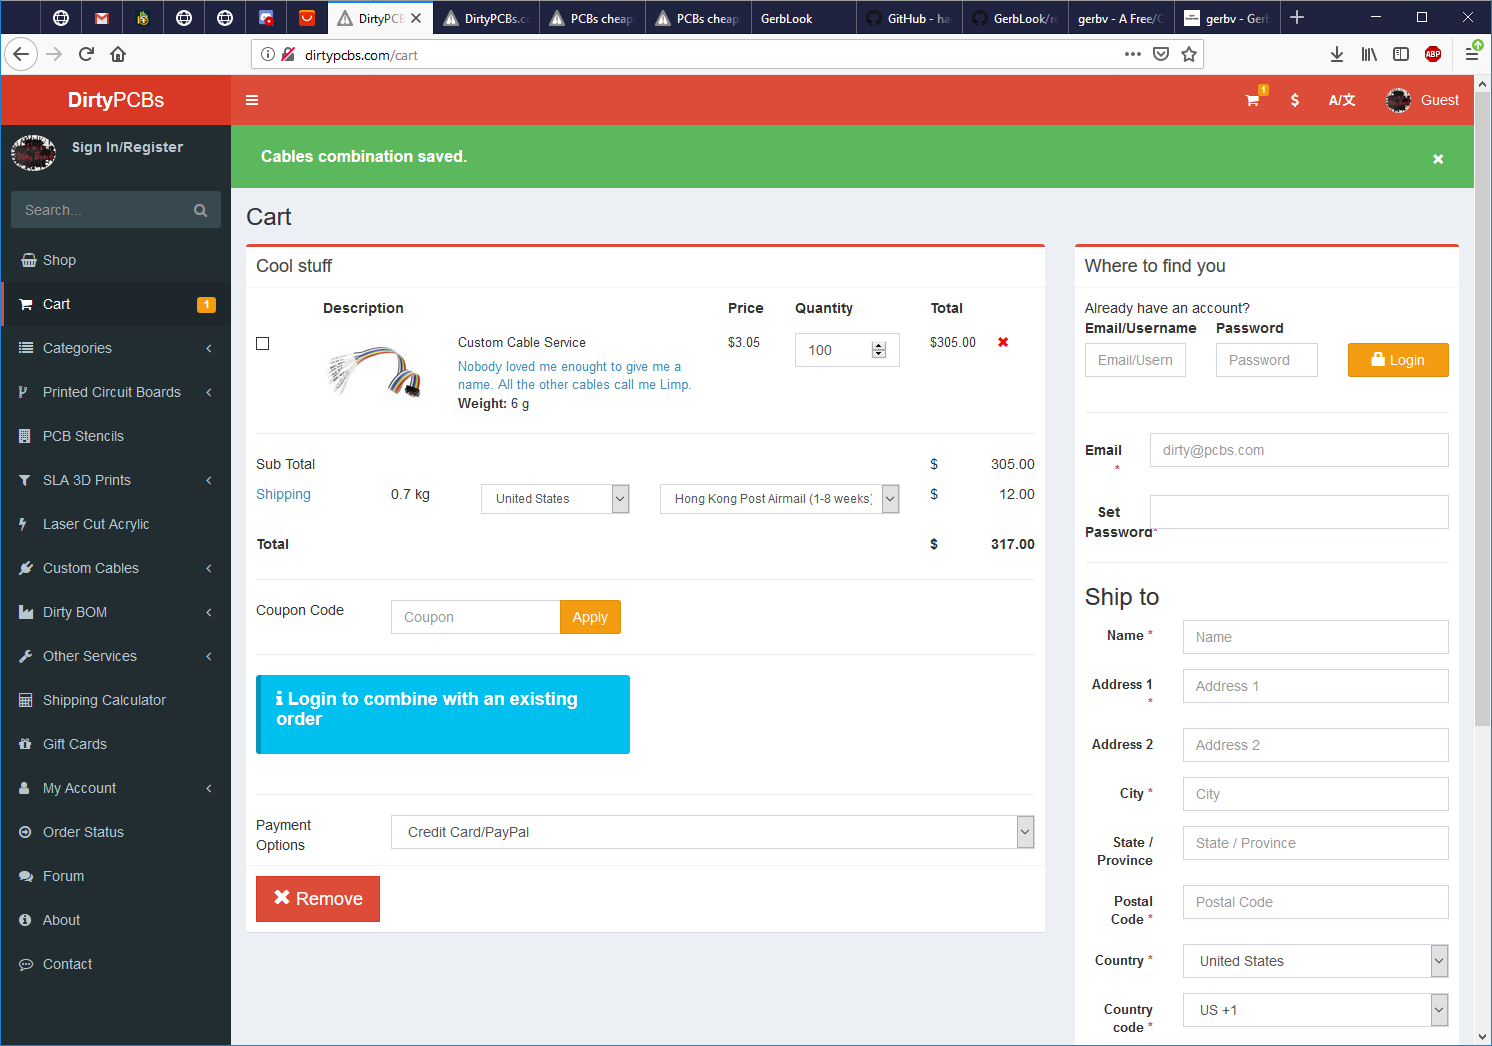This screenshot has height=1046, width=1492.
Task: Open Gift Cards in the sidebar
Action: pyautogui.click(x=116, y=744)
